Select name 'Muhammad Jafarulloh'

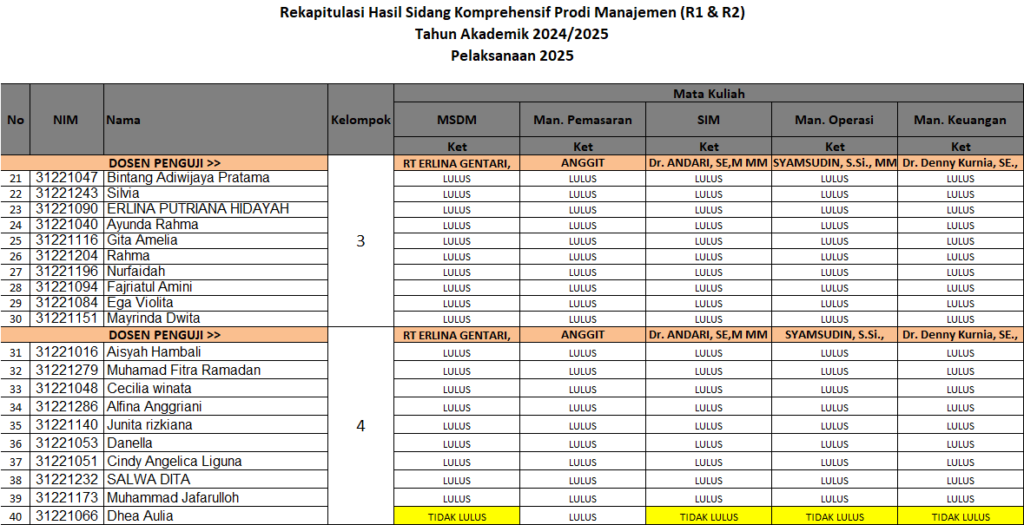[x=172, y=498]
